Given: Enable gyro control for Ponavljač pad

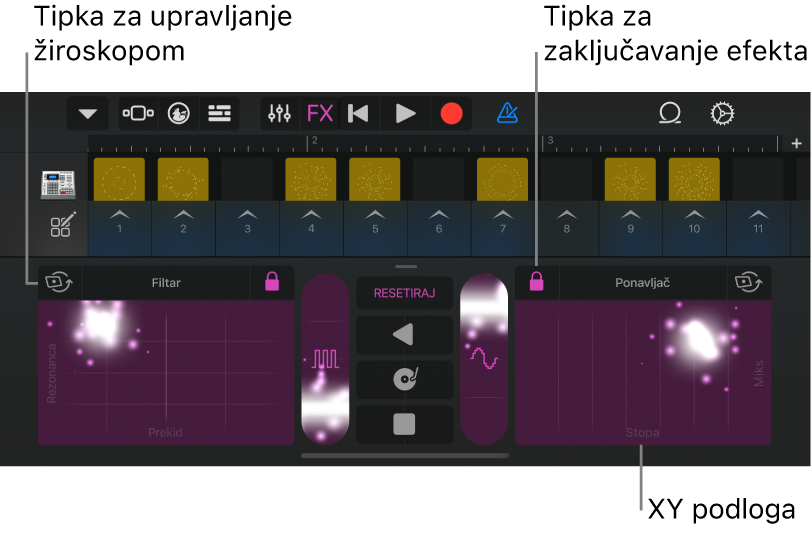Looking at the screenshot, I should coord(749,283).
